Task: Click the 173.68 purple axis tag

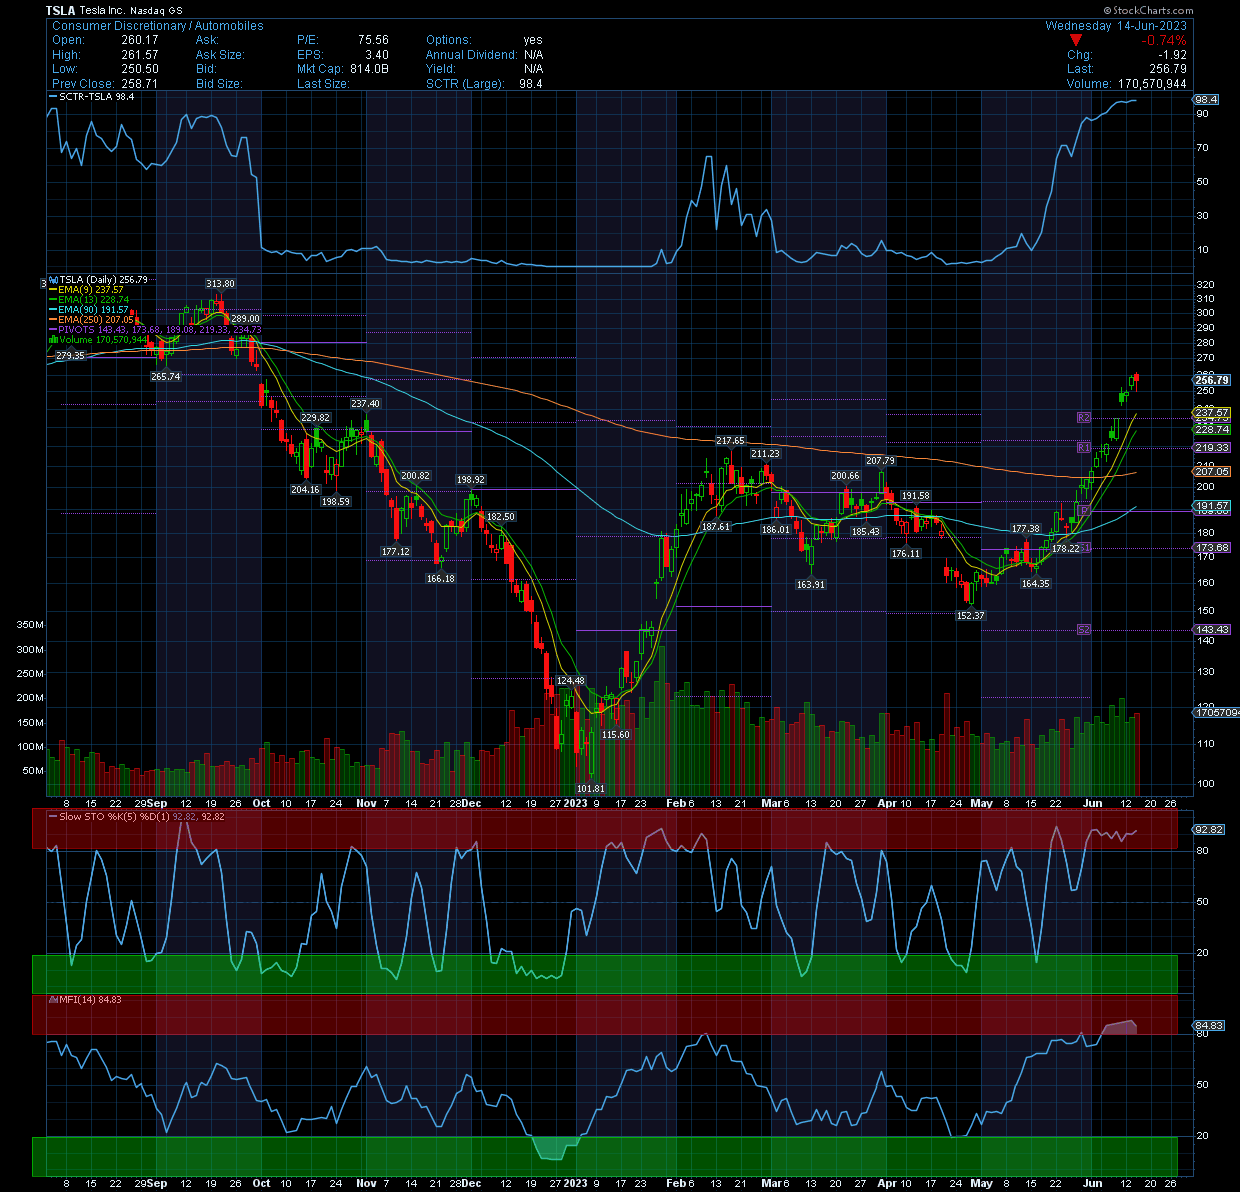Action: 1212,548
